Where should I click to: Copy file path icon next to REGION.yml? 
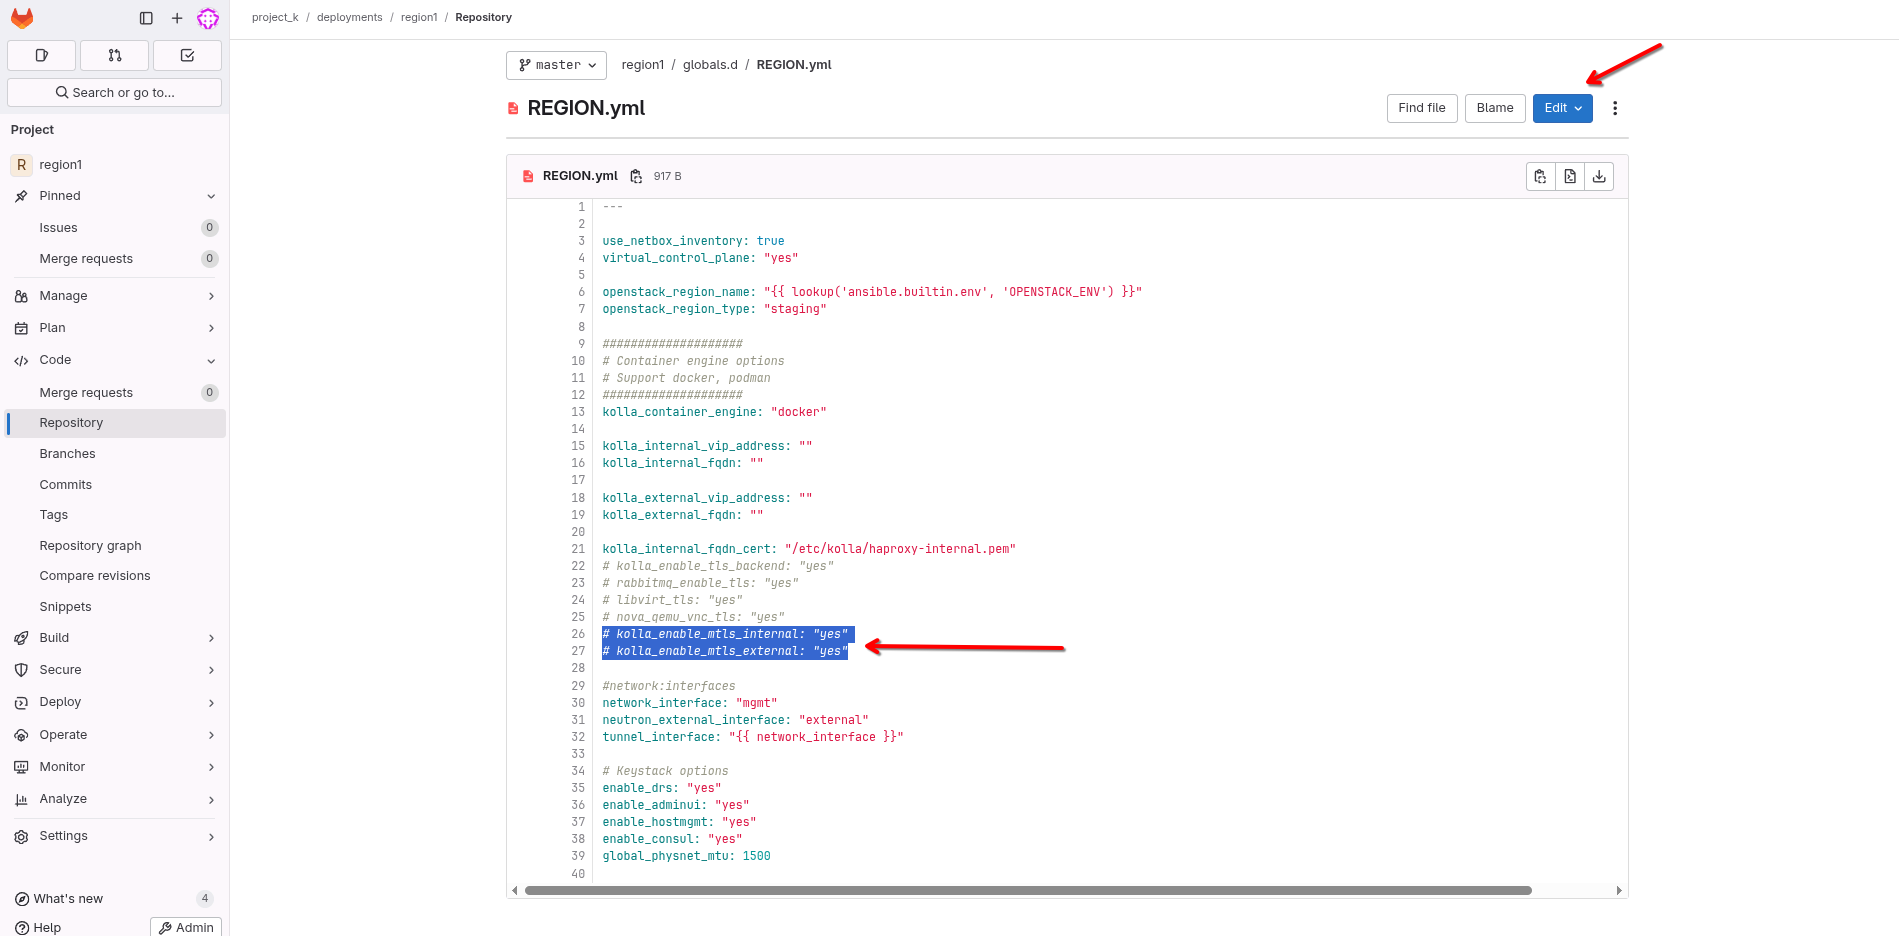636,177
